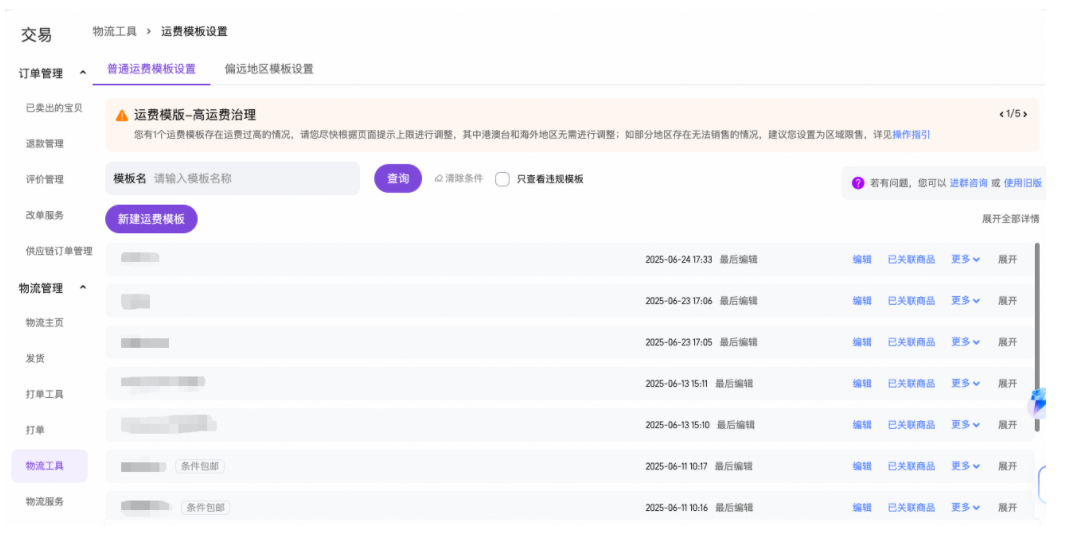Select 物流工具 in sidebar
Screen dimensions: 1075x545
49,465
